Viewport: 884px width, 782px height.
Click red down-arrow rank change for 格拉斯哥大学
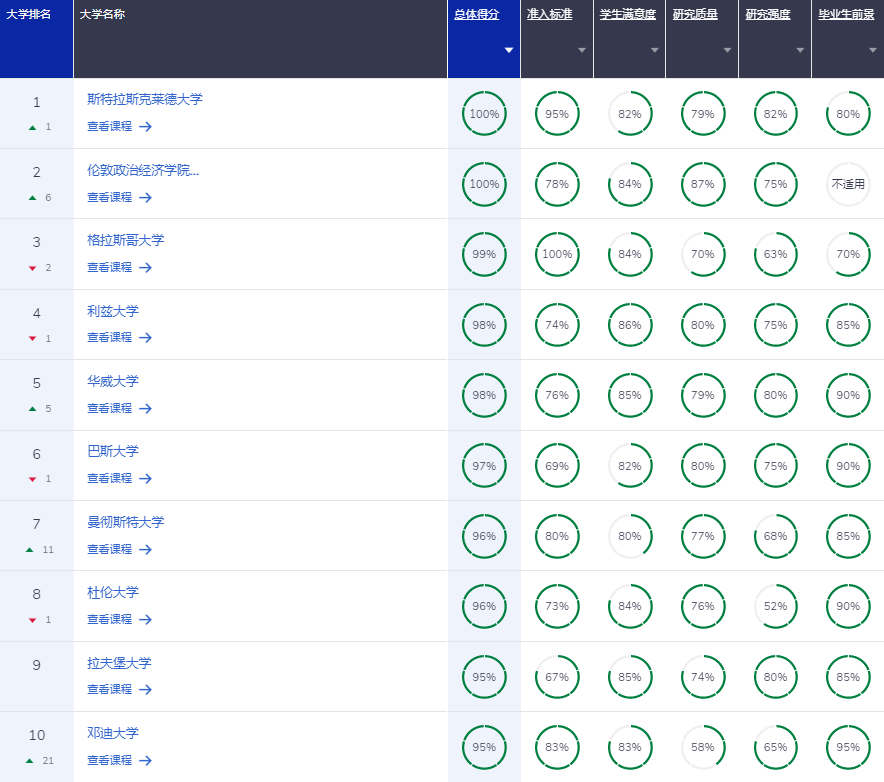33,268
